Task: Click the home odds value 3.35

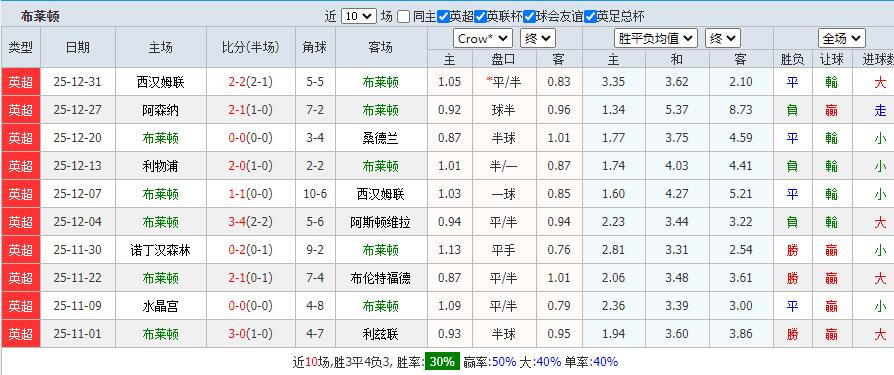Action: click(x=613, y=82)
